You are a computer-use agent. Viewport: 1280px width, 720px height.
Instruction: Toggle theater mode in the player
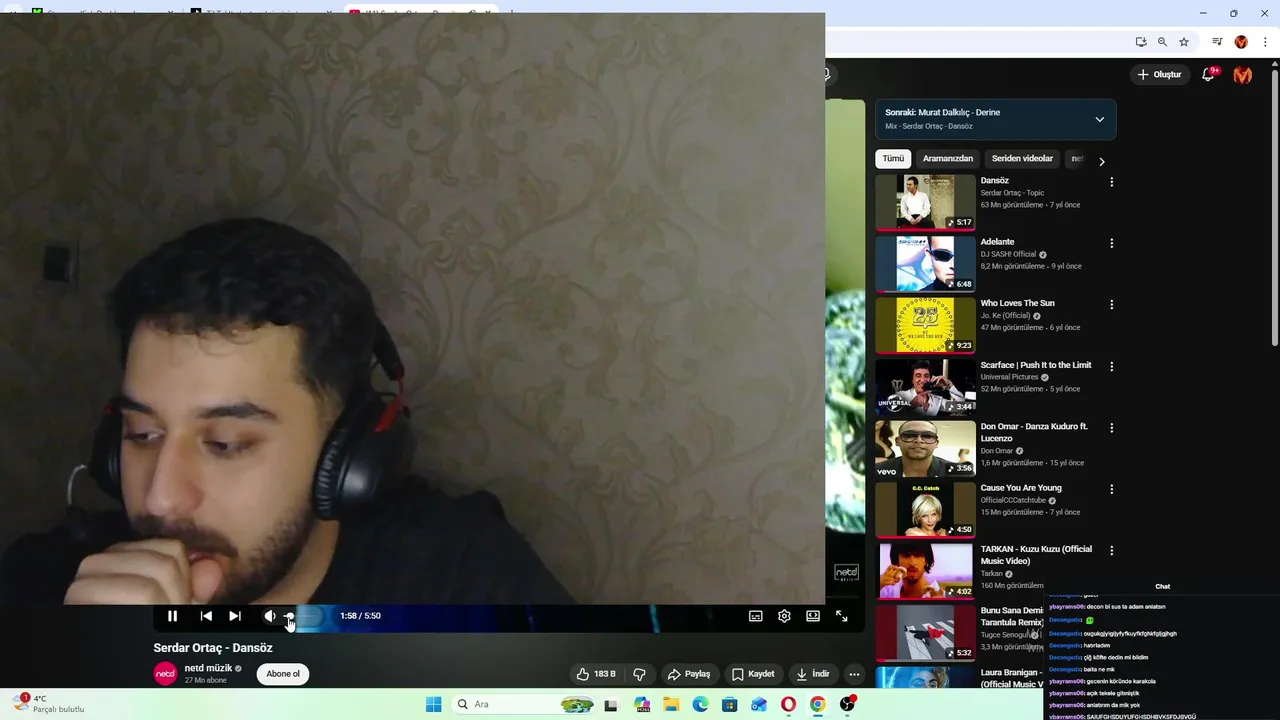pyautogui.click(x=813, y=616)
